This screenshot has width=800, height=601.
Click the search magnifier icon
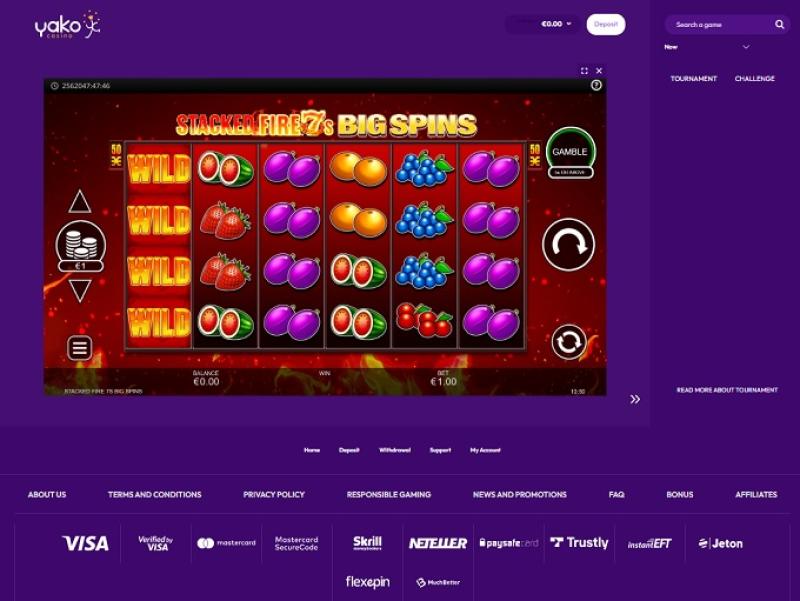click(779, 24)
